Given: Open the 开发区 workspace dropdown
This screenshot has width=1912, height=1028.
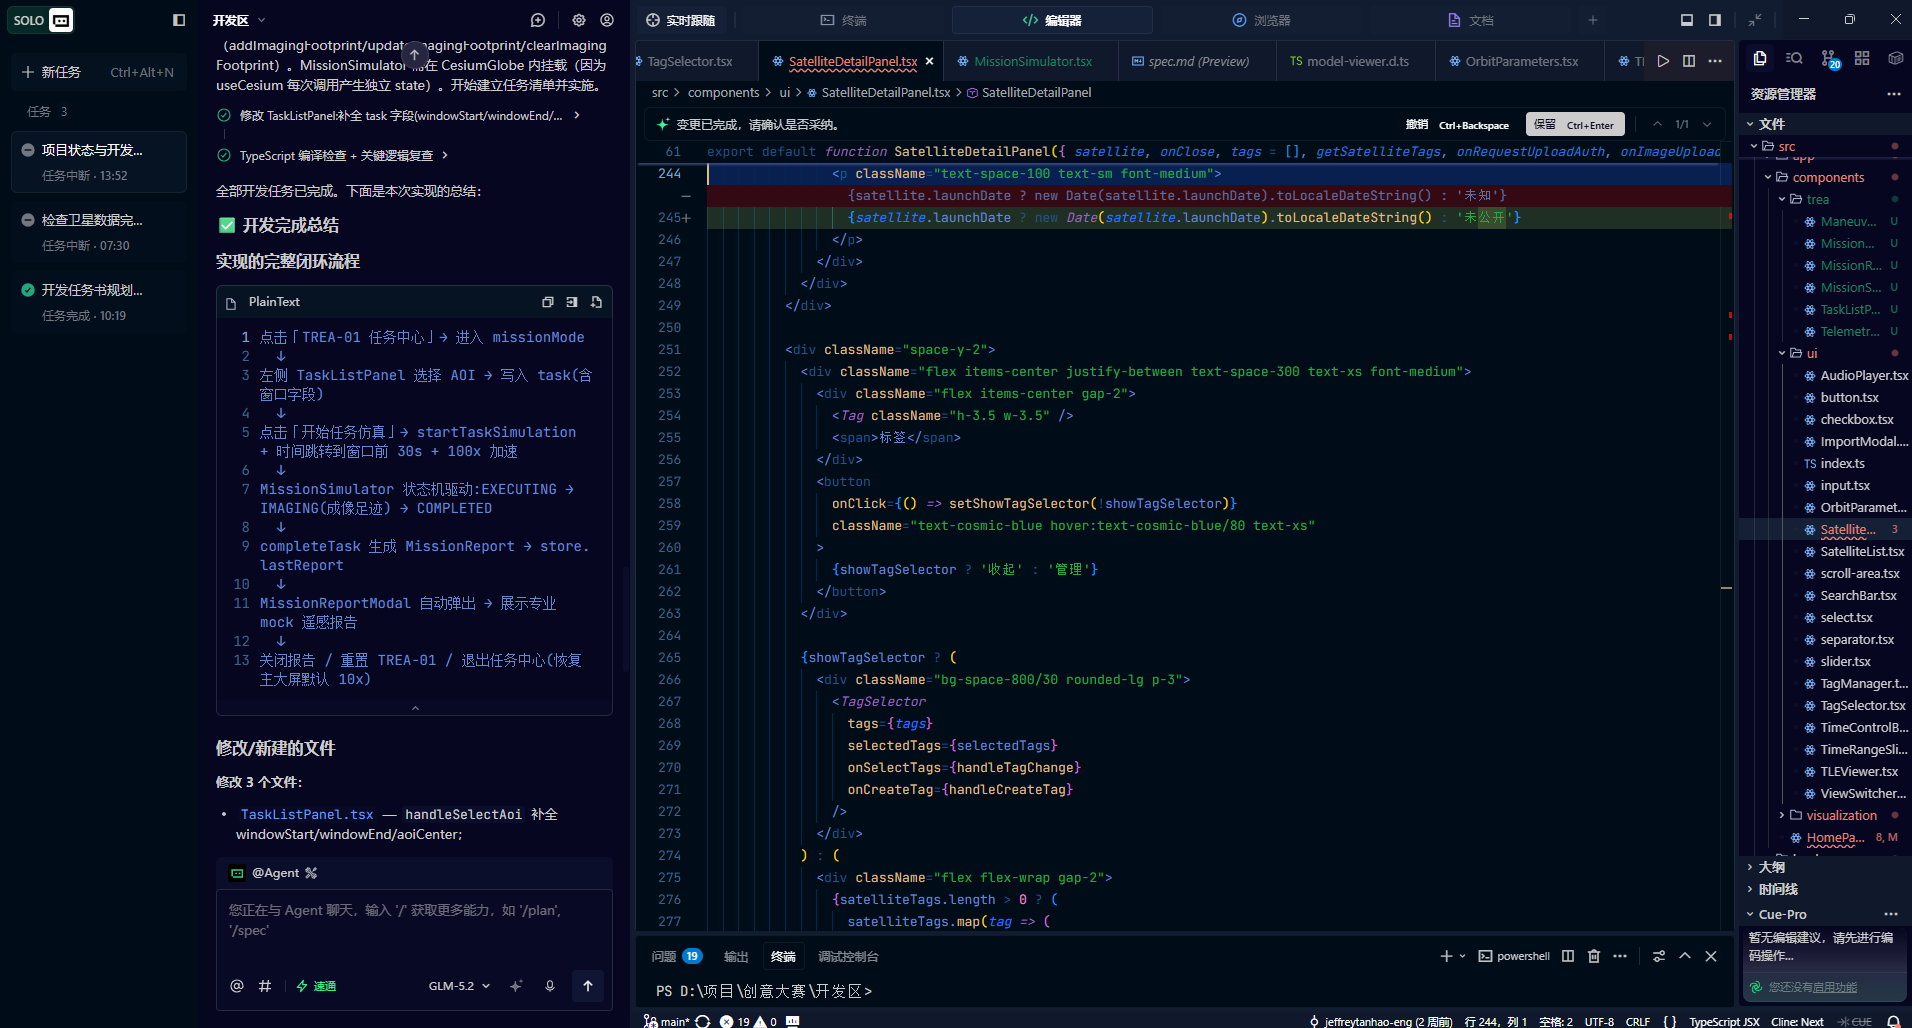Looking at the screenshot, I should click(x=239, y=20).
